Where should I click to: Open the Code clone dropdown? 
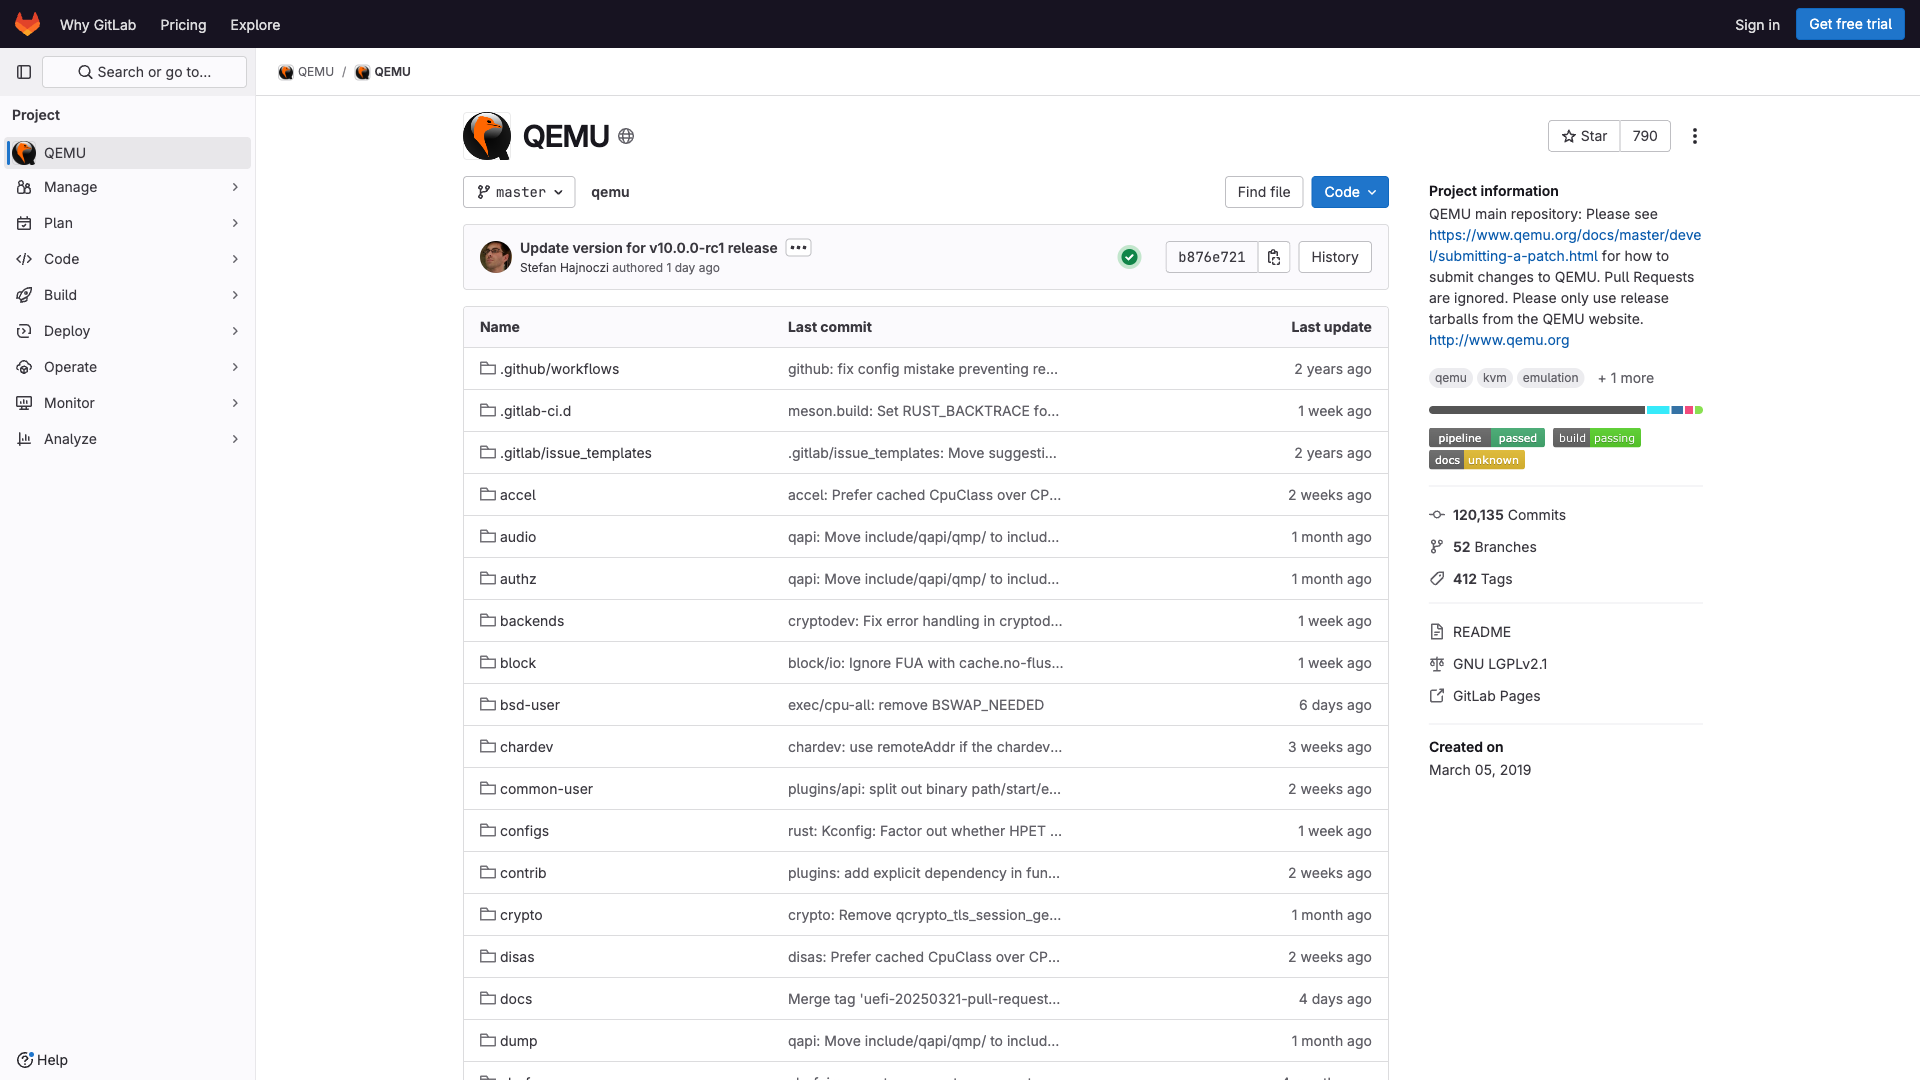[x=1349, y=192]
